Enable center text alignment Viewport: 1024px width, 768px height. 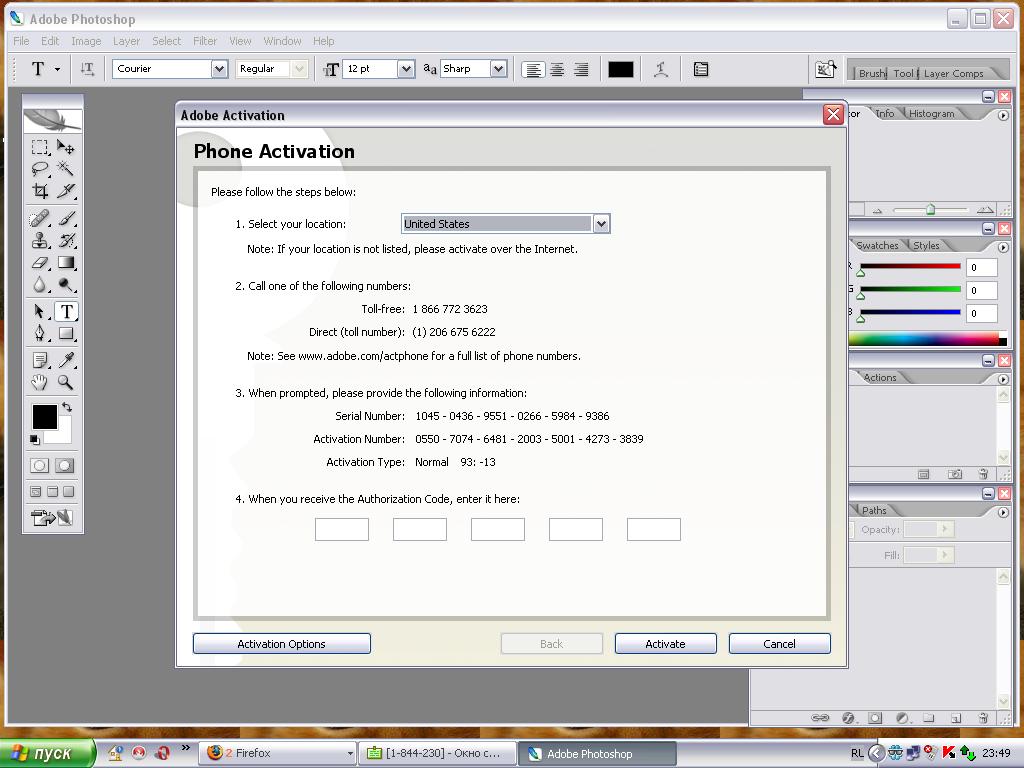[557, 69]
